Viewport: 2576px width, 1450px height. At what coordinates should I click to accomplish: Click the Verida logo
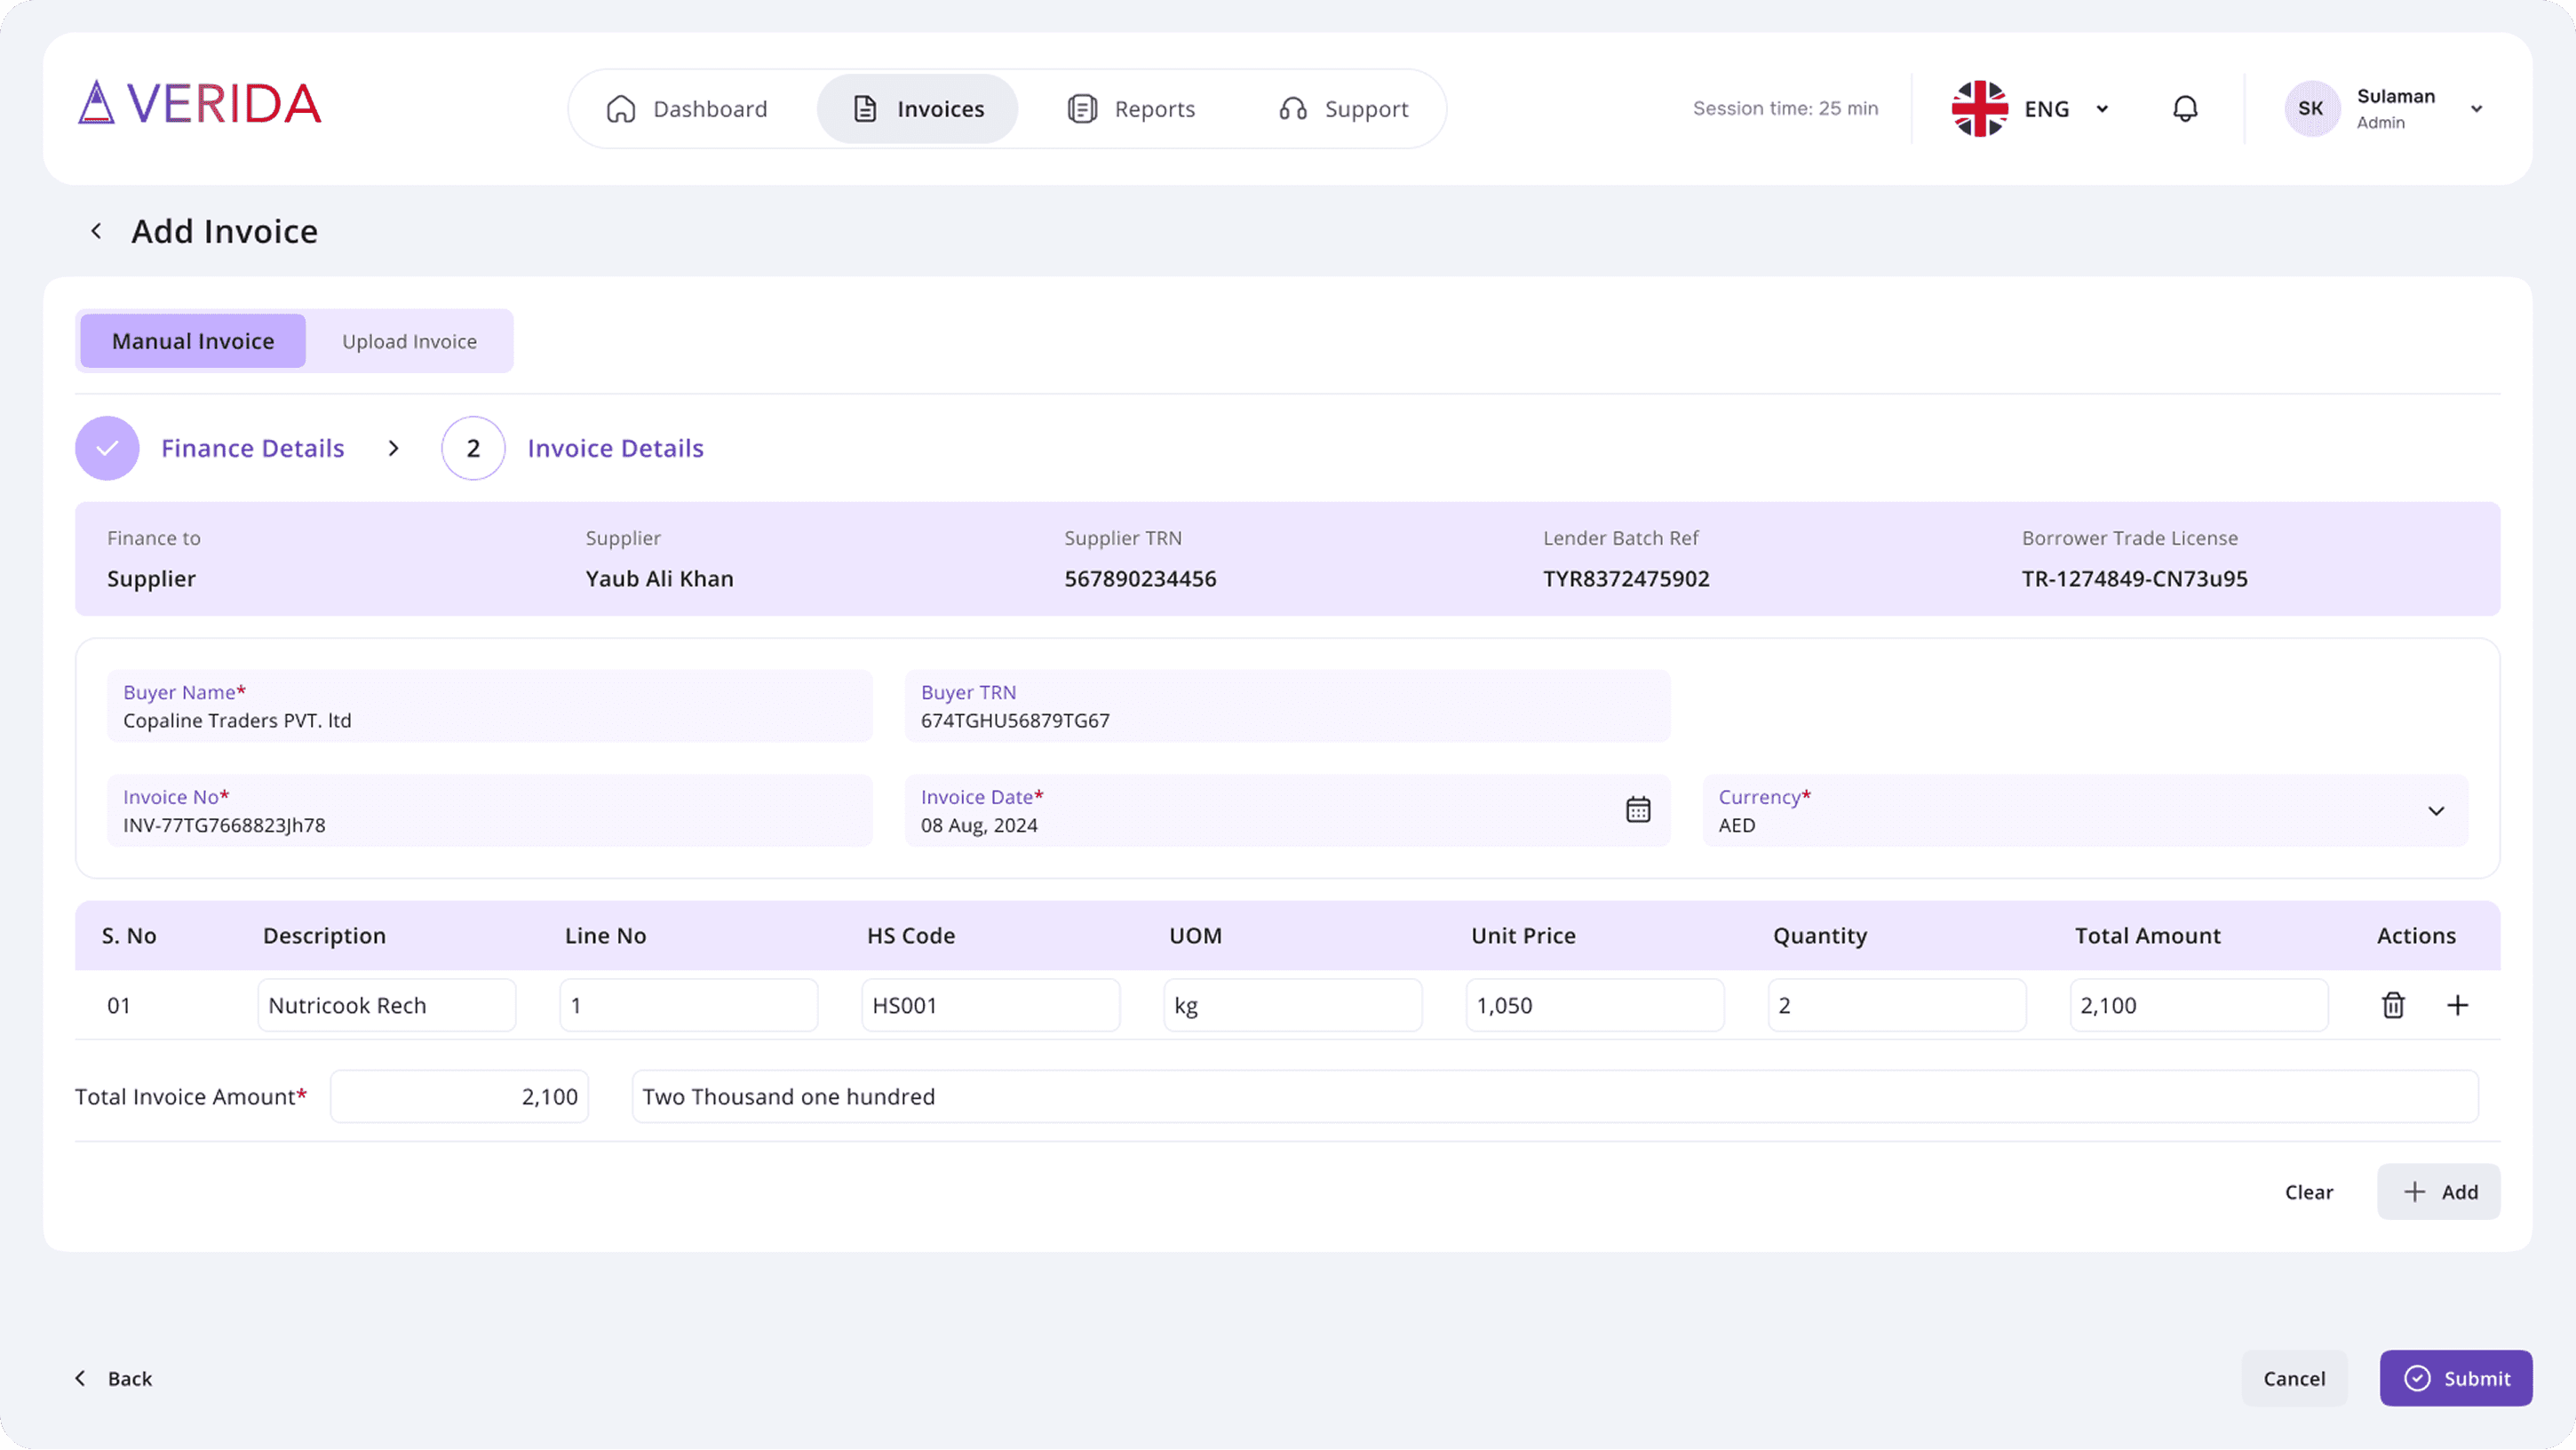(x=199, y=103)
